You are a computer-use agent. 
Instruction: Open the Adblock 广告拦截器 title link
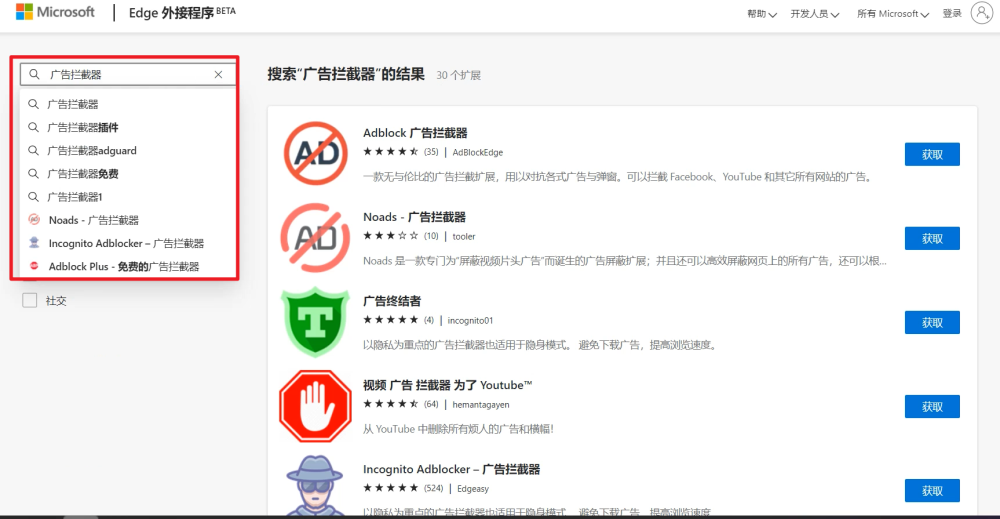pos(415,133)
